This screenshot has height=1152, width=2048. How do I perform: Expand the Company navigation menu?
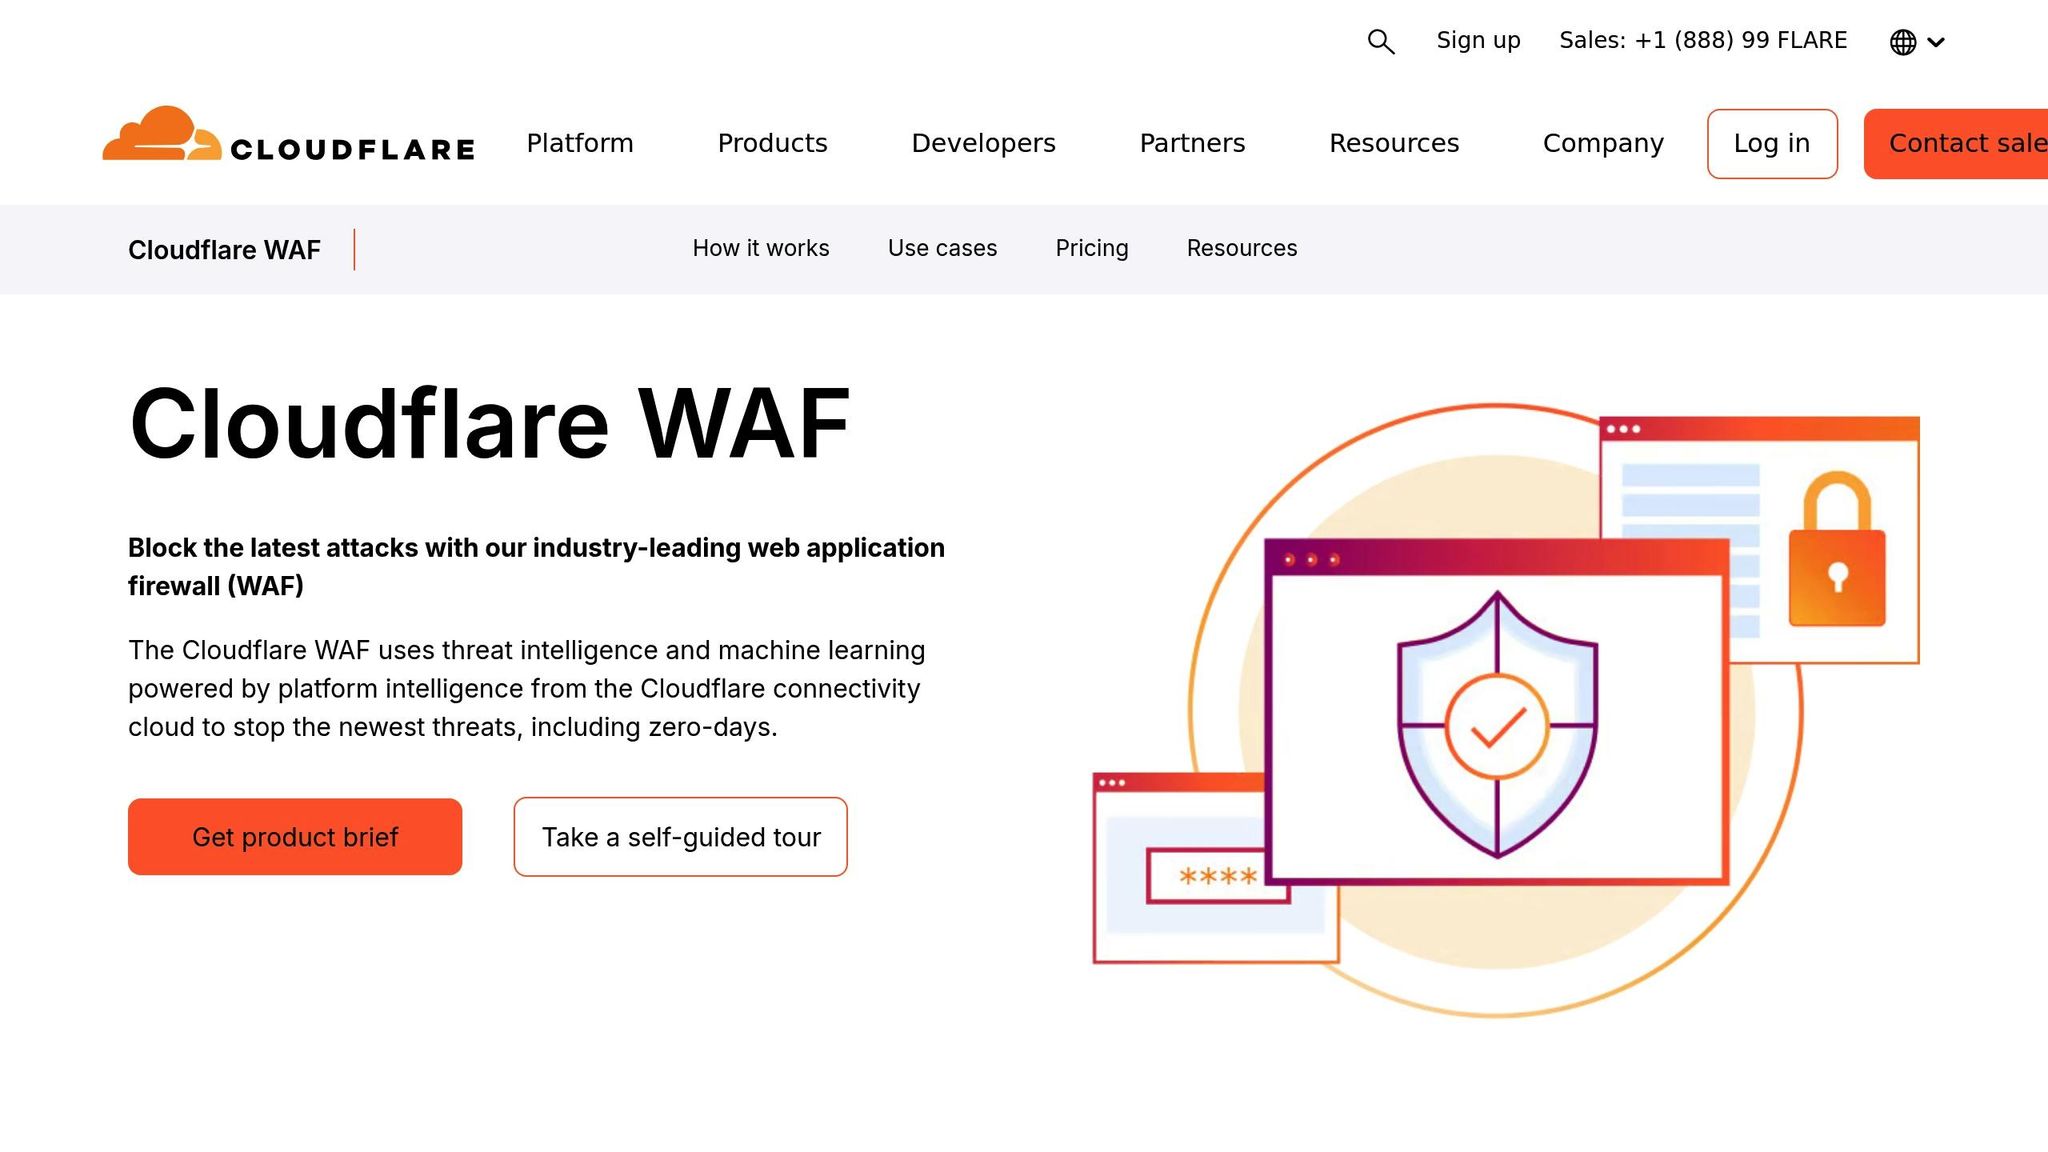click(1602, 143)
